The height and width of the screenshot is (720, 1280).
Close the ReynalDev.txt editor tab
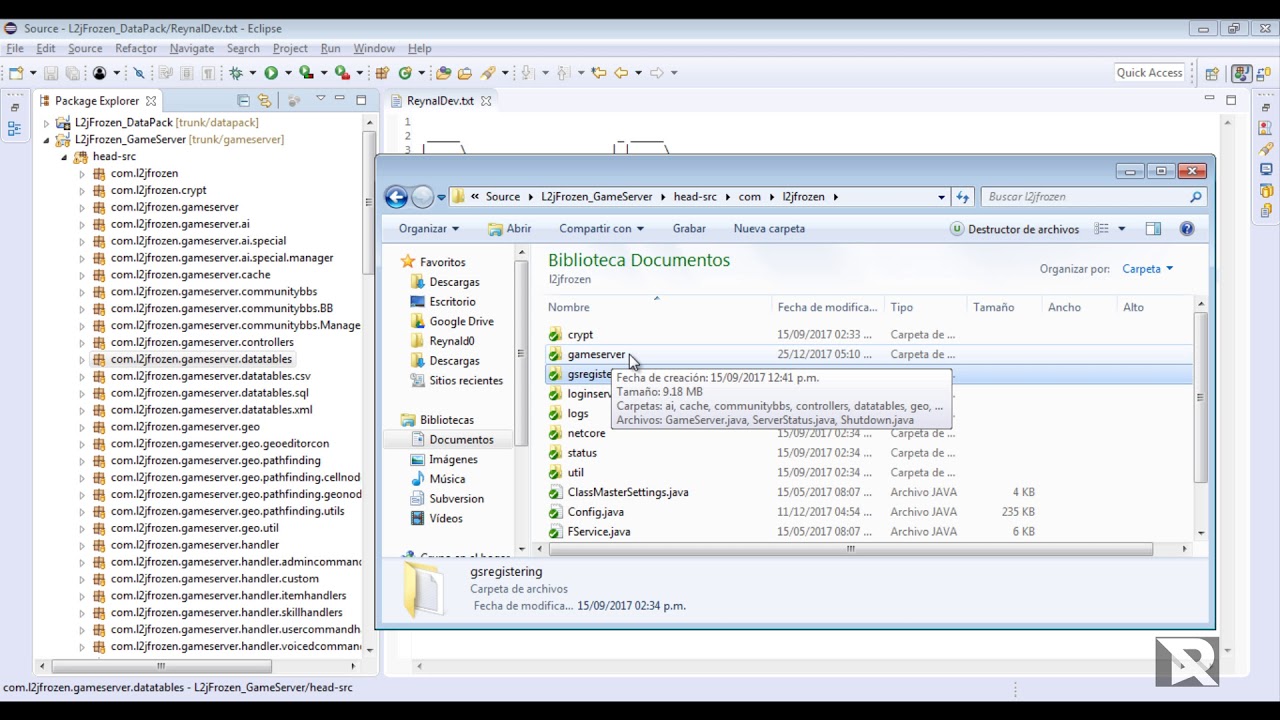pos(486,101)
